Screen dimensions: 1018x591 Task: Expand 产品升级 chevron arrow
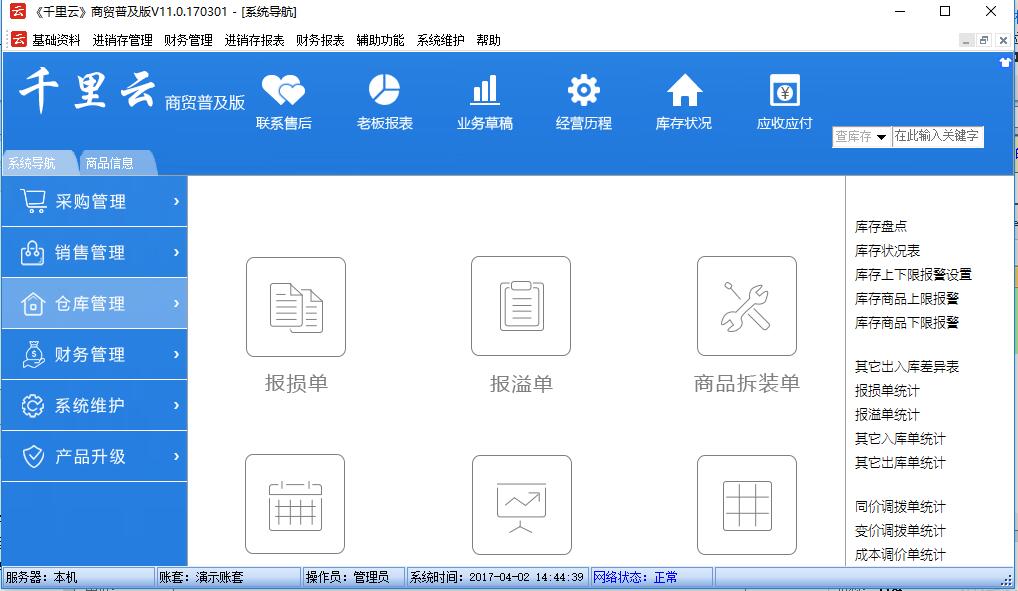176,457
